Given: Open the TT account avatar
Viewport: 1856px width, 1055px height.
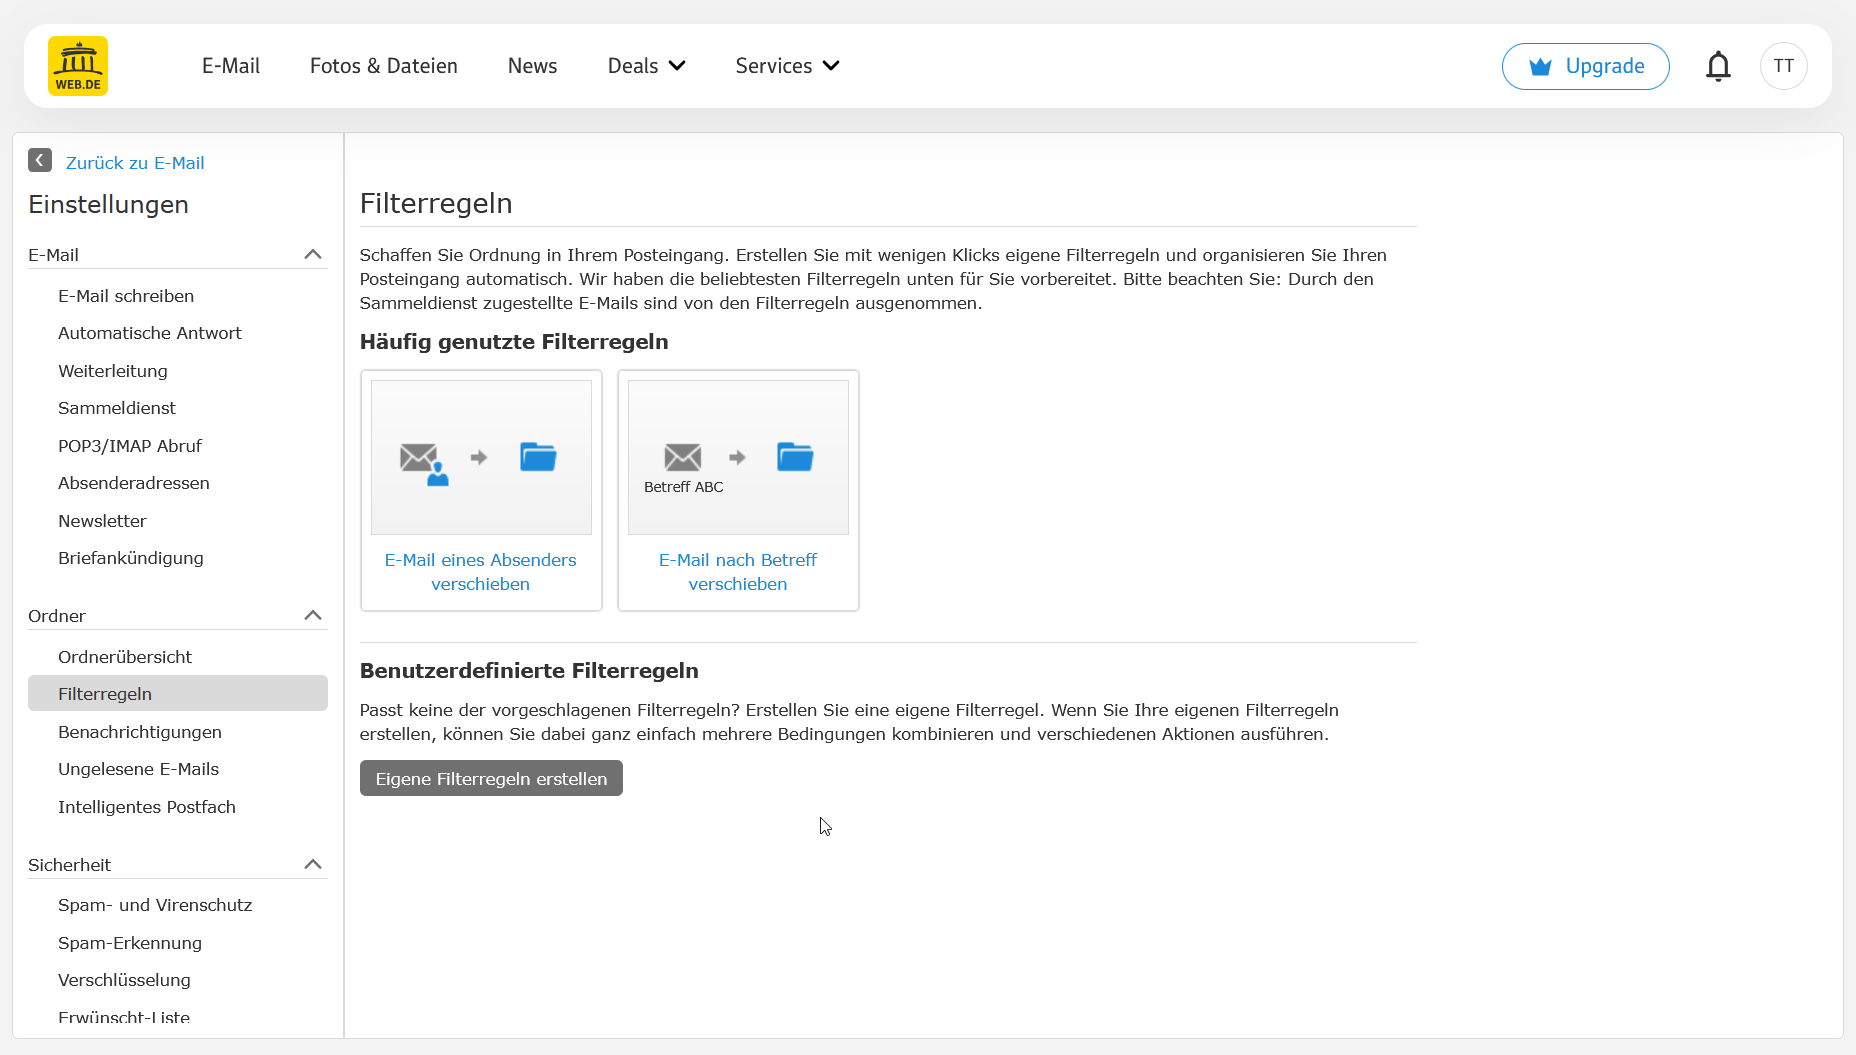Looking at the screenshot, I should point(1783,66).
